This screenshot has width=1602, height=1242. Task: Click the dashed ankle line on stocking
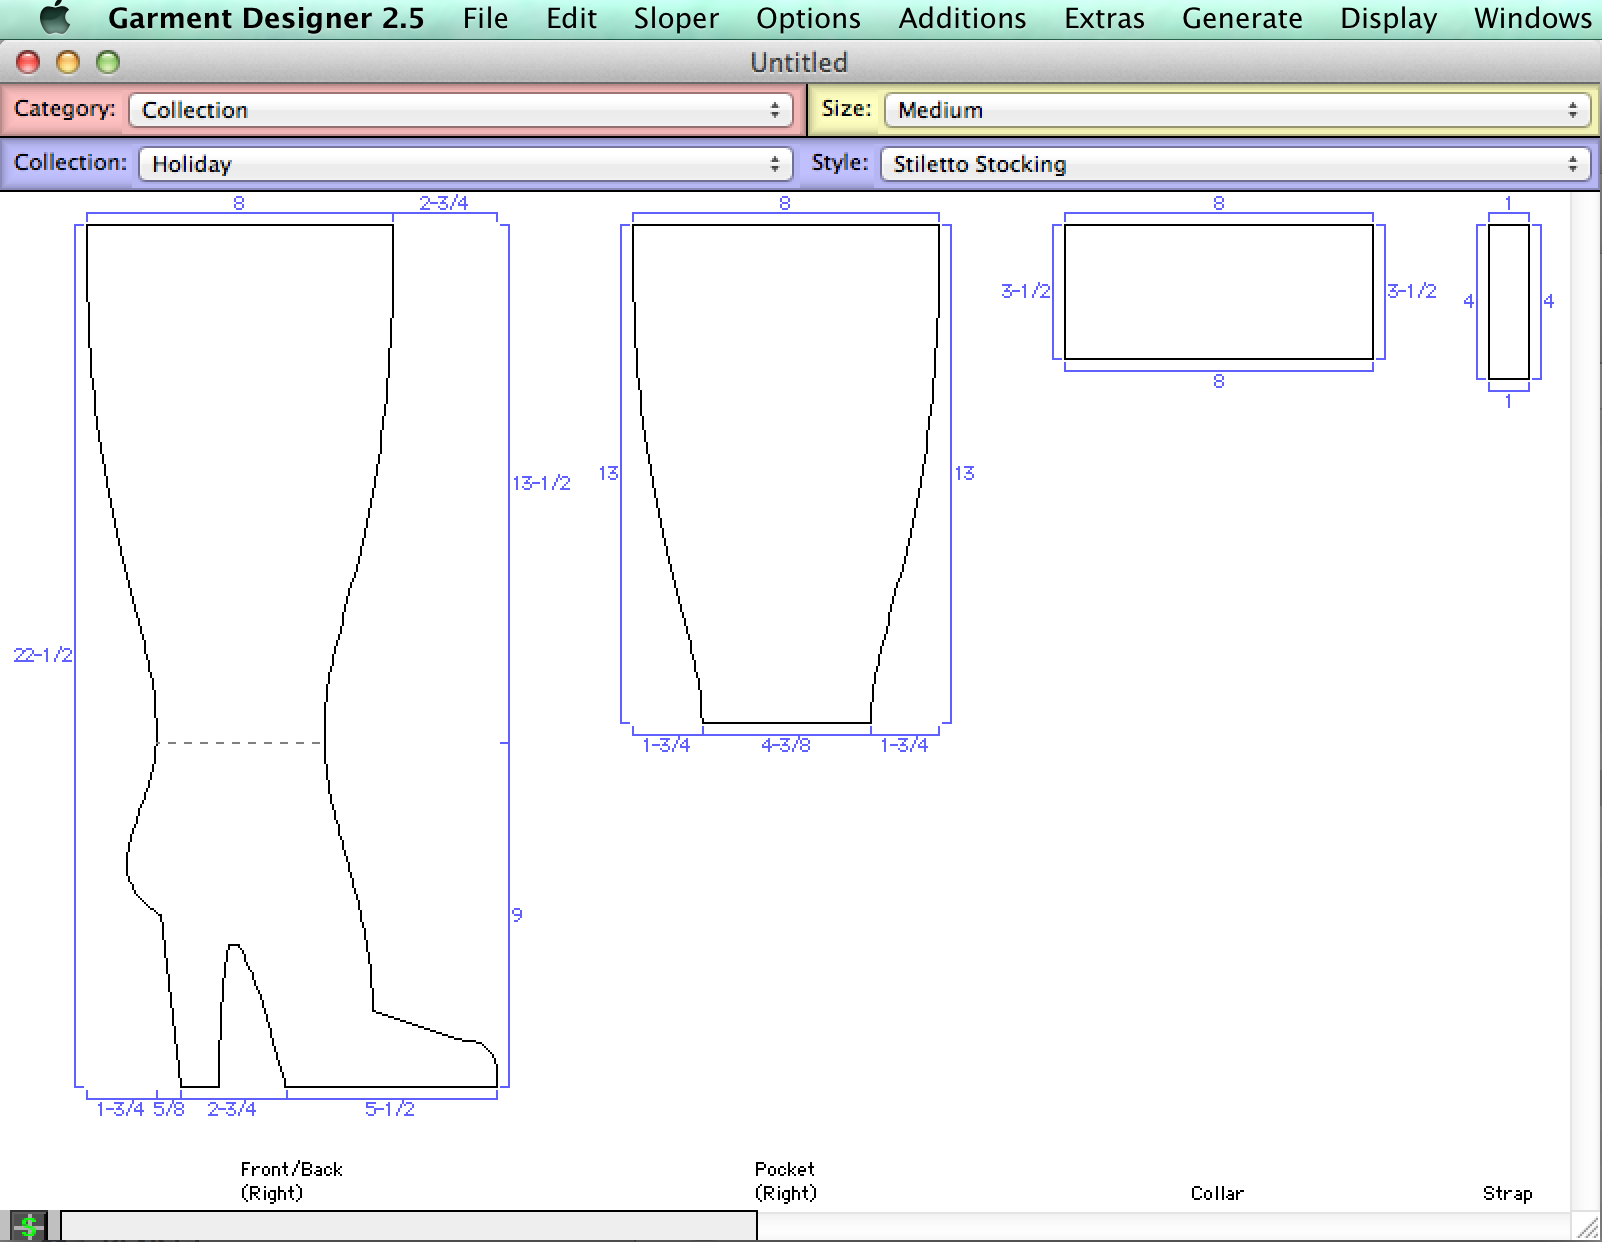click(x=240, y=743)
